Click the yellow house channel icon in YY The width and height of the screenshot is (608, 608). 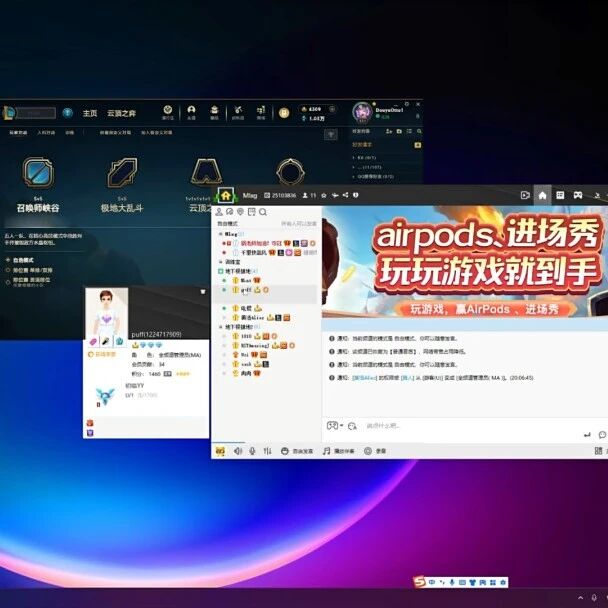[226, 195]
